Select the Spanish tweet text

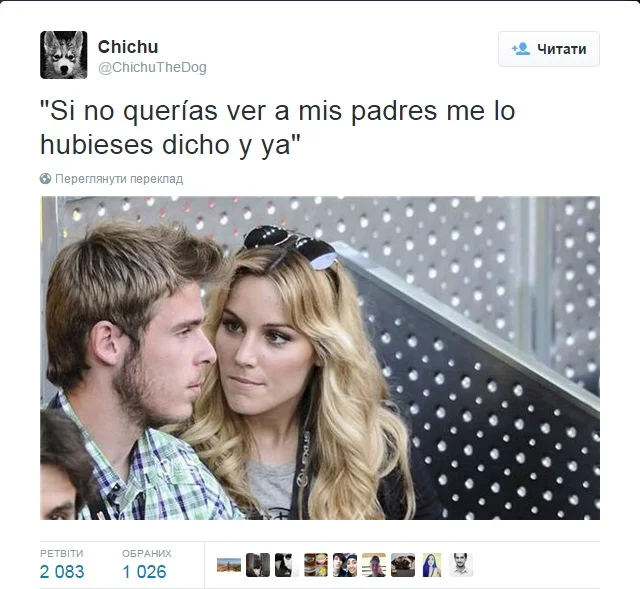point(278,127)
